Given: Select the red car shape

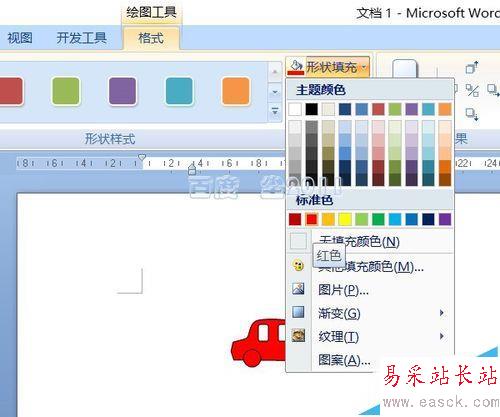Looking at the screenshot, I should (x=258, y=343).
